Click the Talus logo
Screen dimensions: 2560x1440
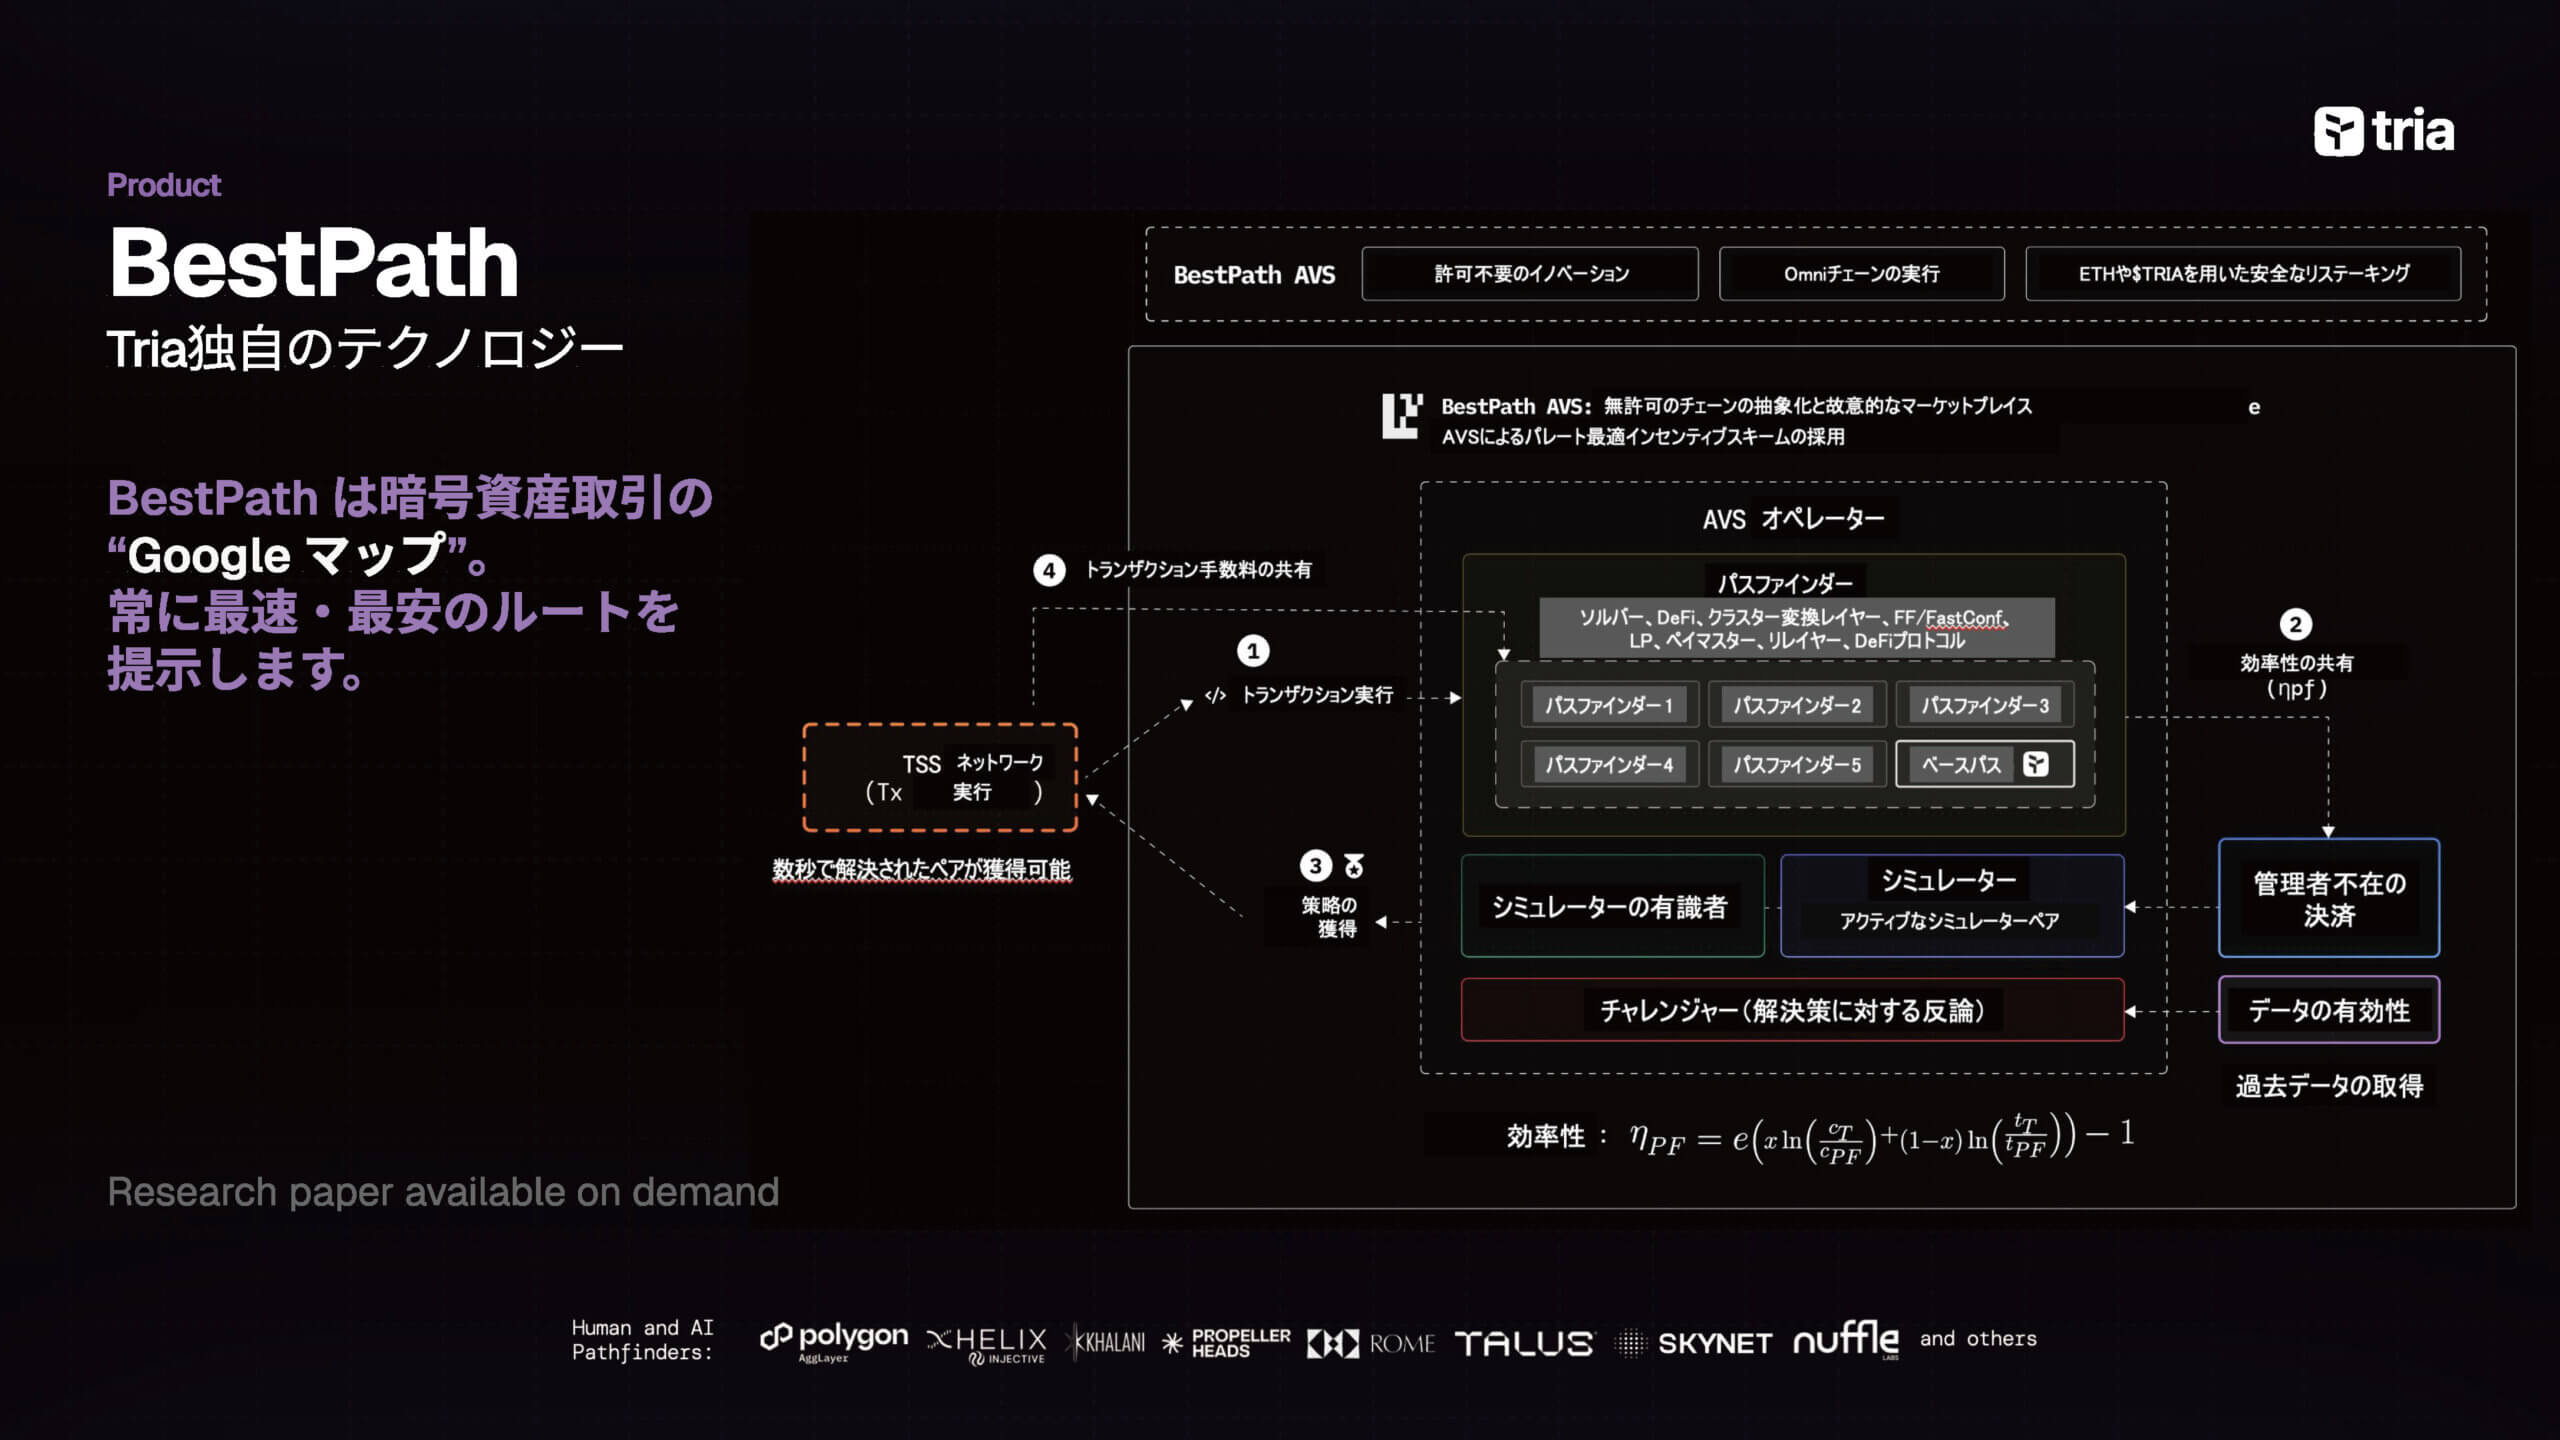click(x=1524, y=1343)
